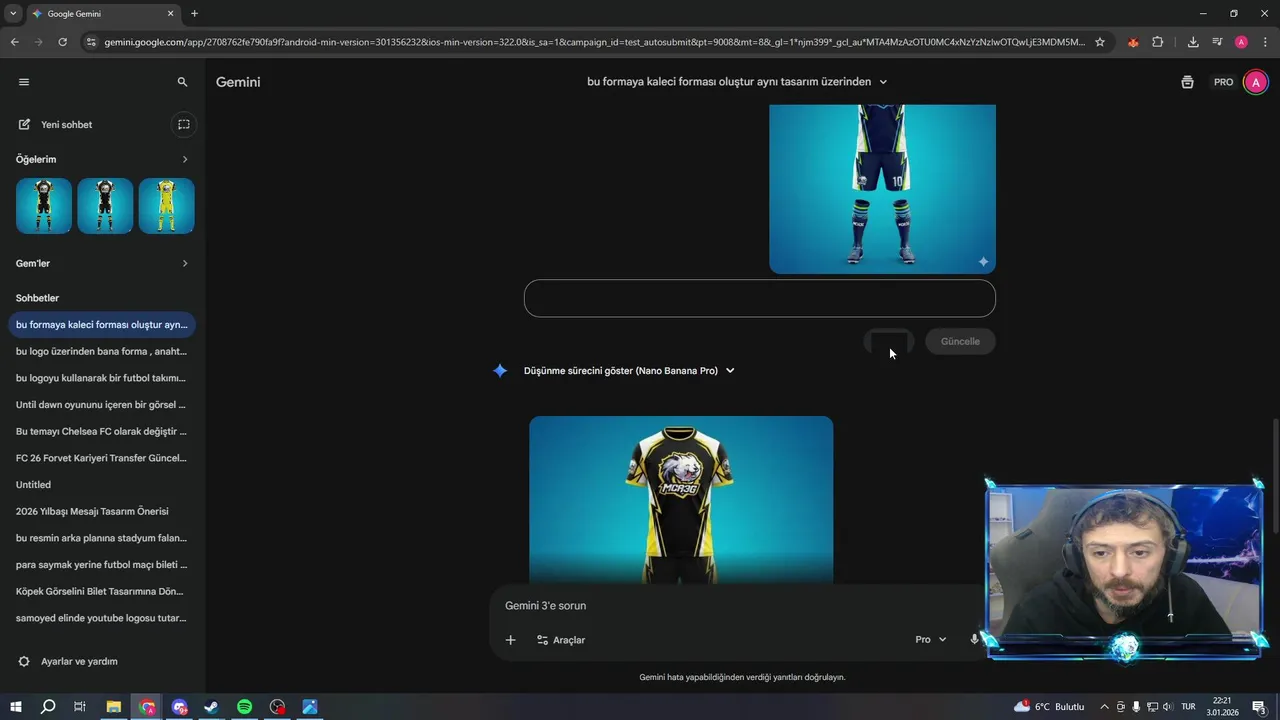Viewport: 1280px width, 720px height.
Task: Expand the Öğelerim section arrow
Action: tap(185, 159)
